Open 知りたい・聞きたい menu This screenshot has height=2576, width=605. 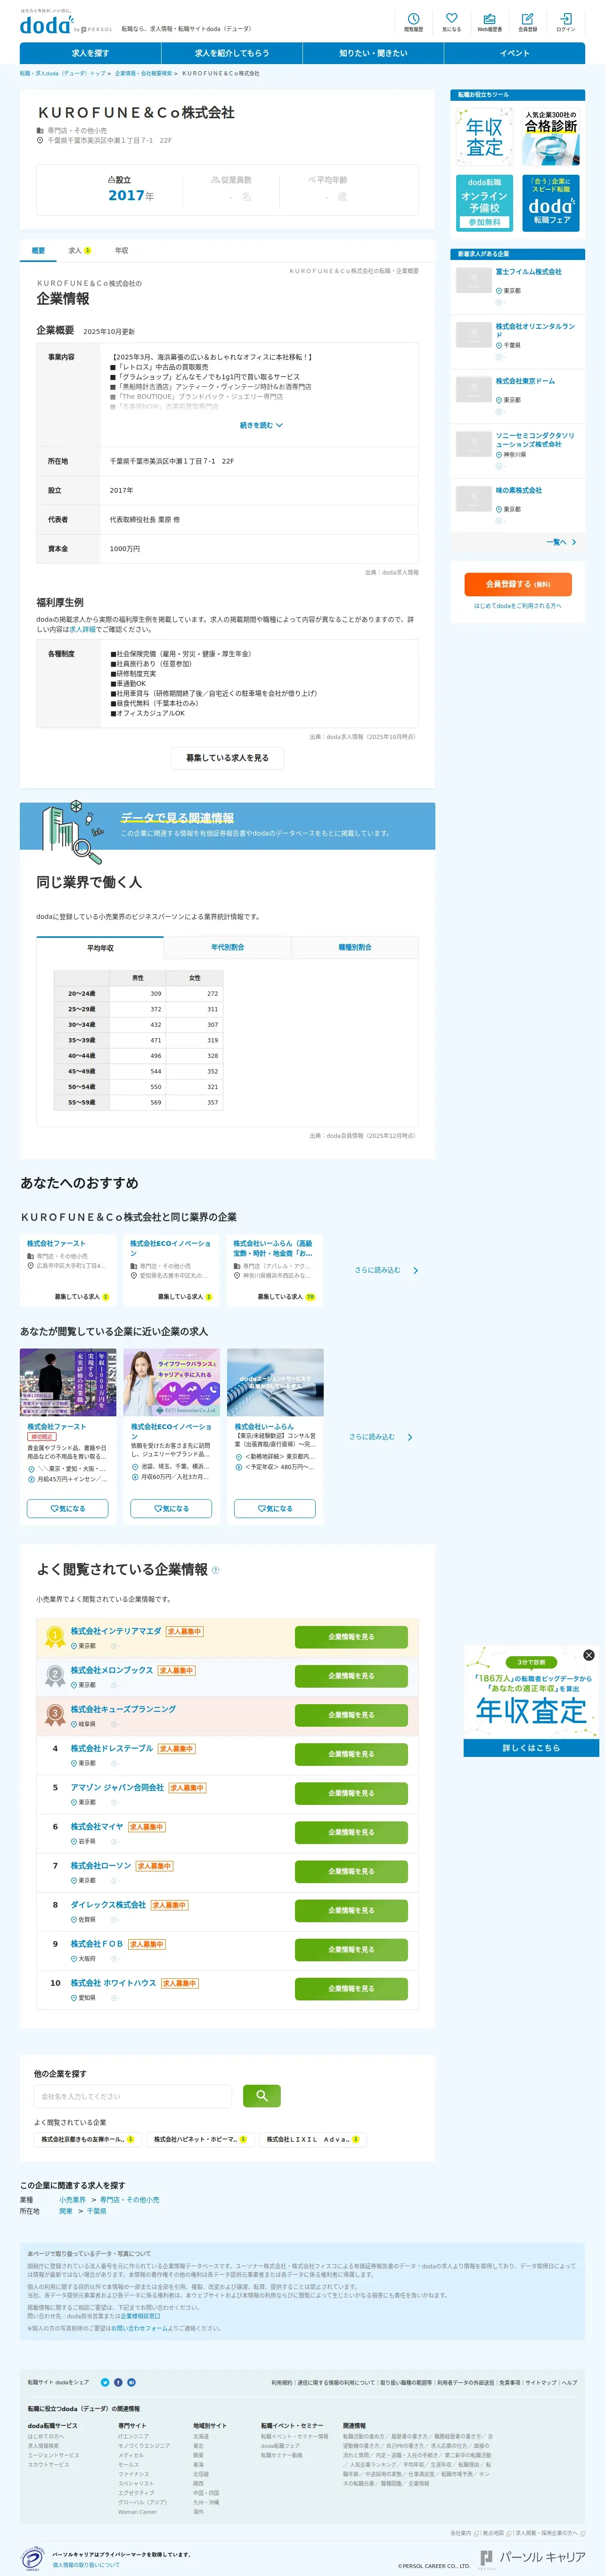(373, 53)
